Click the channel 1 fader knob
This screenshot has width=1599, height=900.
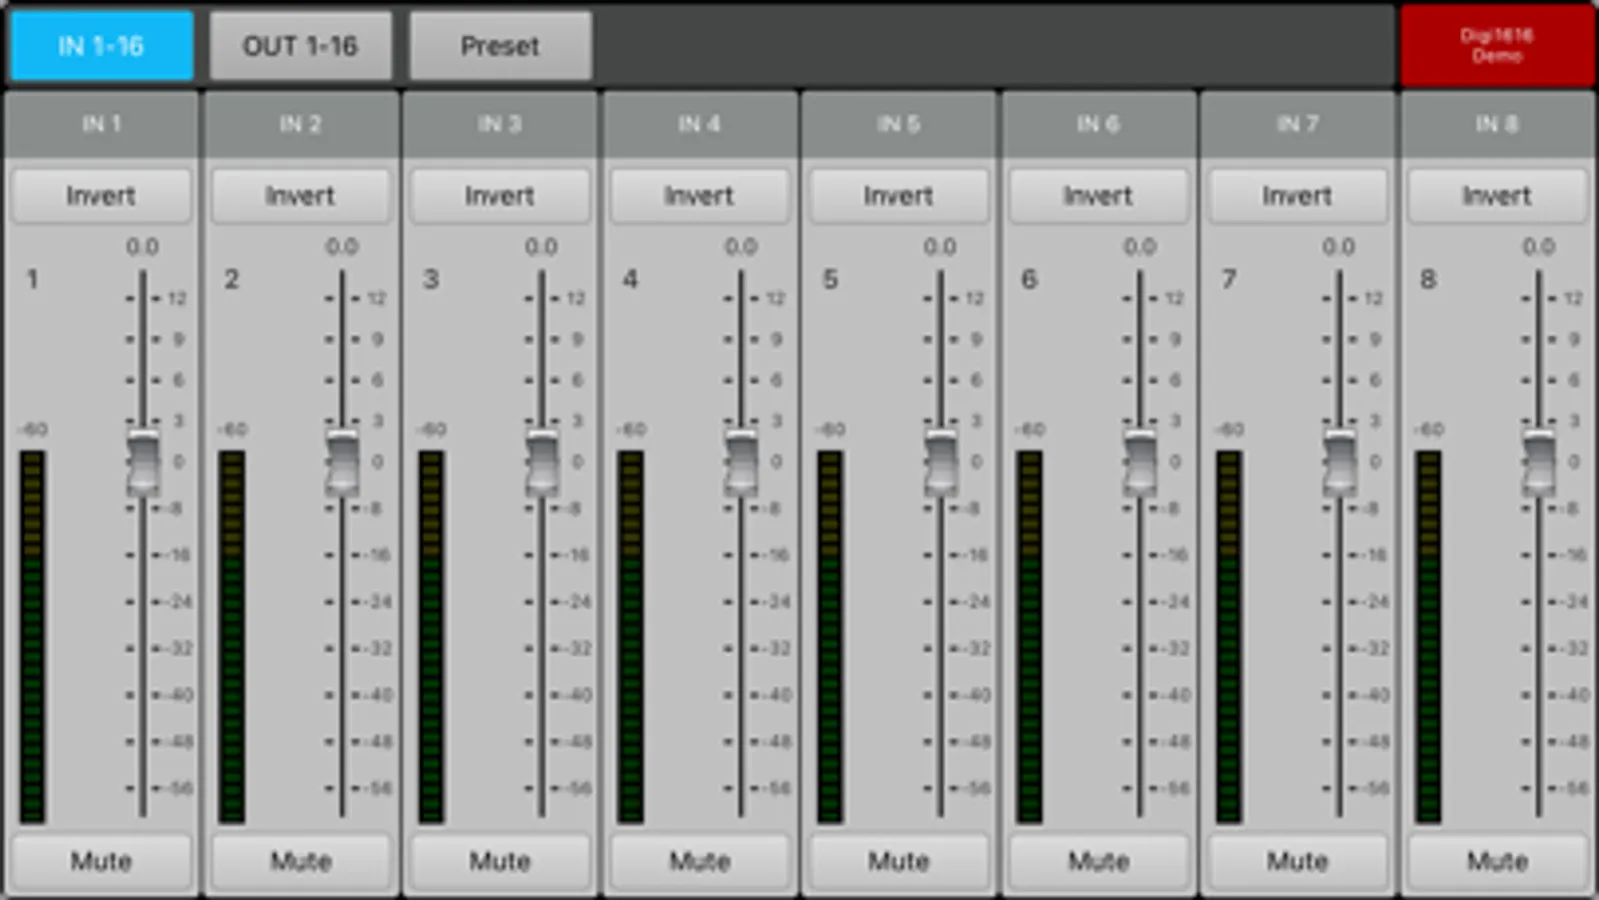tap(143, 463)
